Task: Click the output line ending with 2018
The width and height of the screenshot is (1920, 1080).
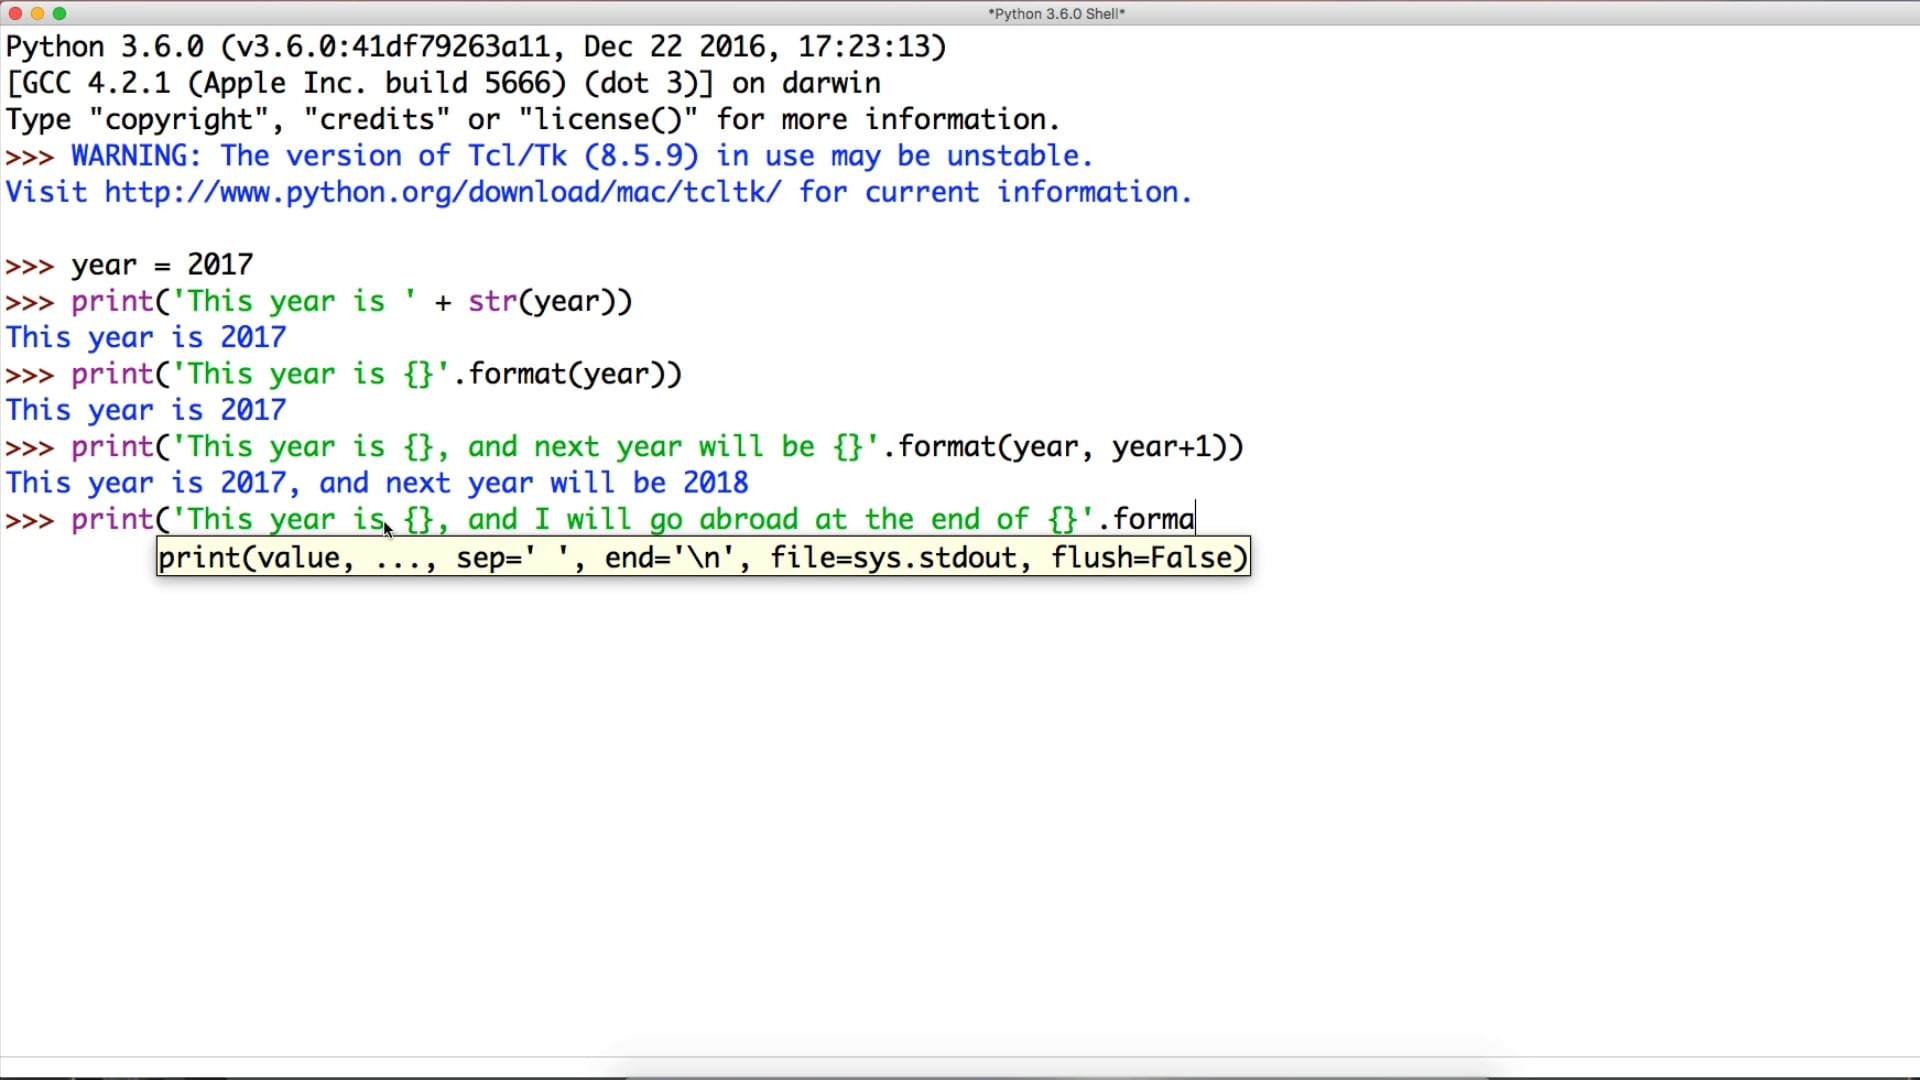Action: (x=375, y=482)
